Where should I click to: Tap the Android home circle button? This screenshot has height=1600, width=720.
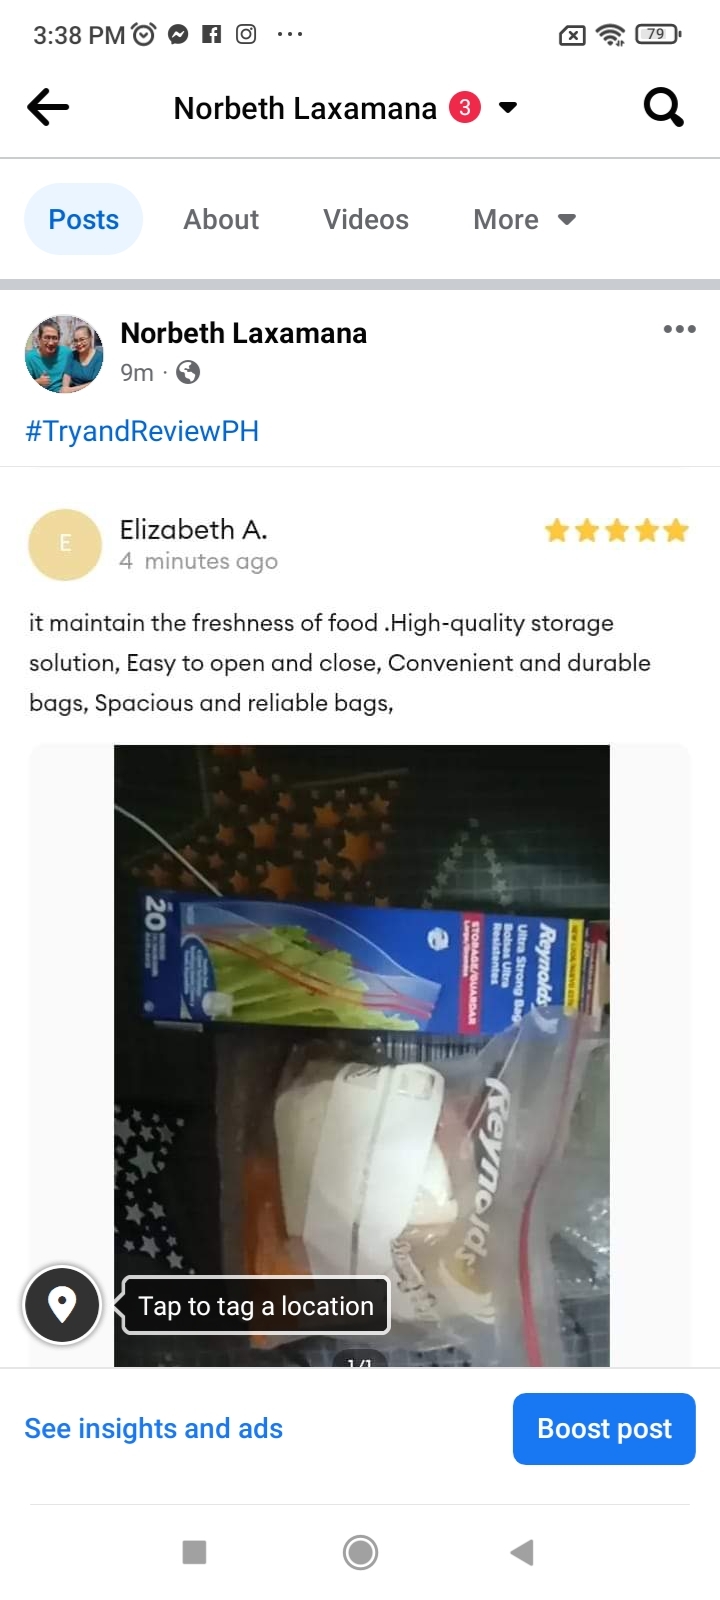(360, 1552)
